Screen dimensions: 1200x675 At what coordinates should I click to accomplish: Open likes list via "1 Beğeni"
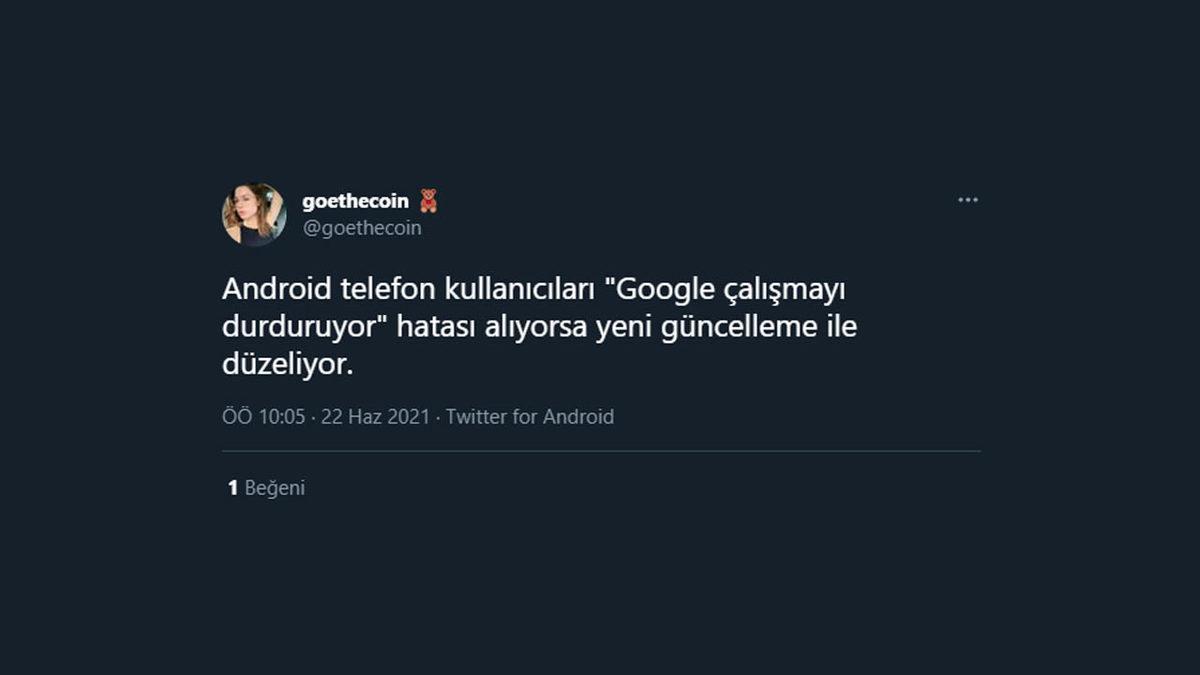265,489
